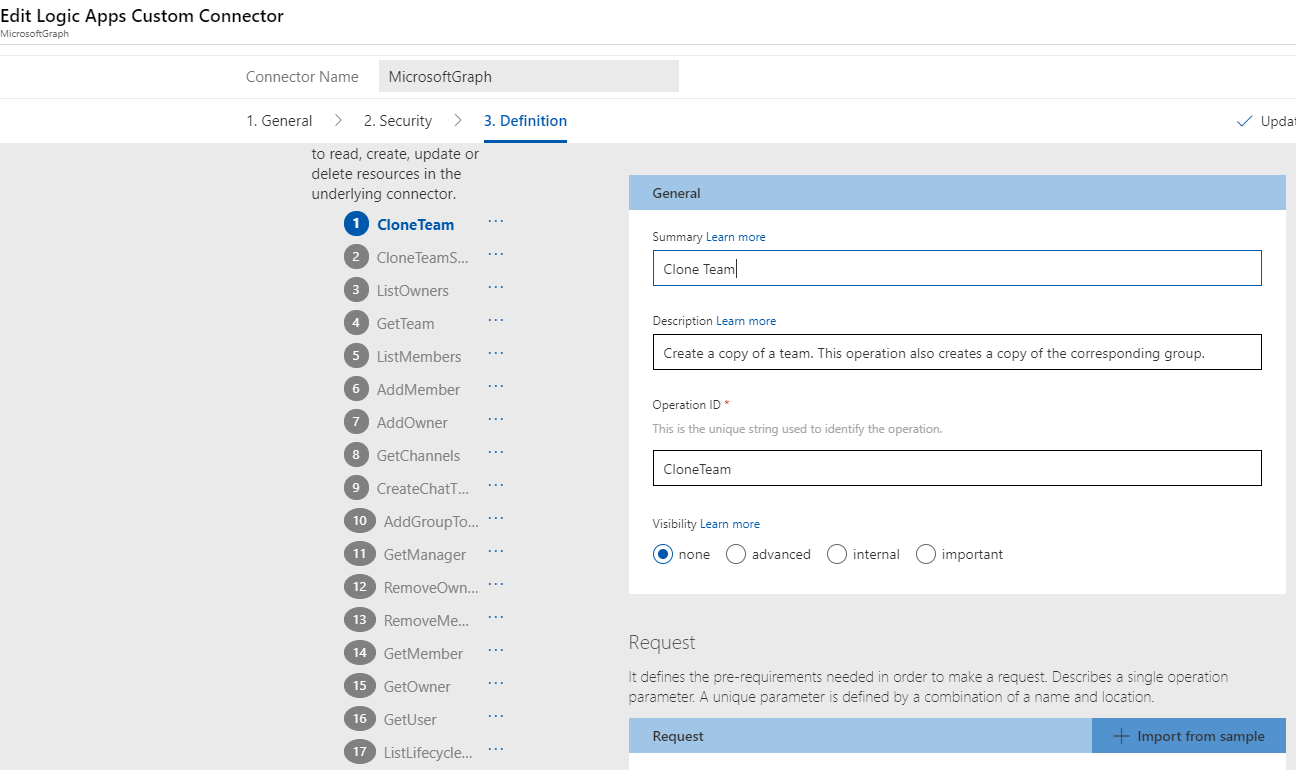The width and height of the screenshot is (1296, 770).
Task: Click the General section header
Action: (957, 193)
